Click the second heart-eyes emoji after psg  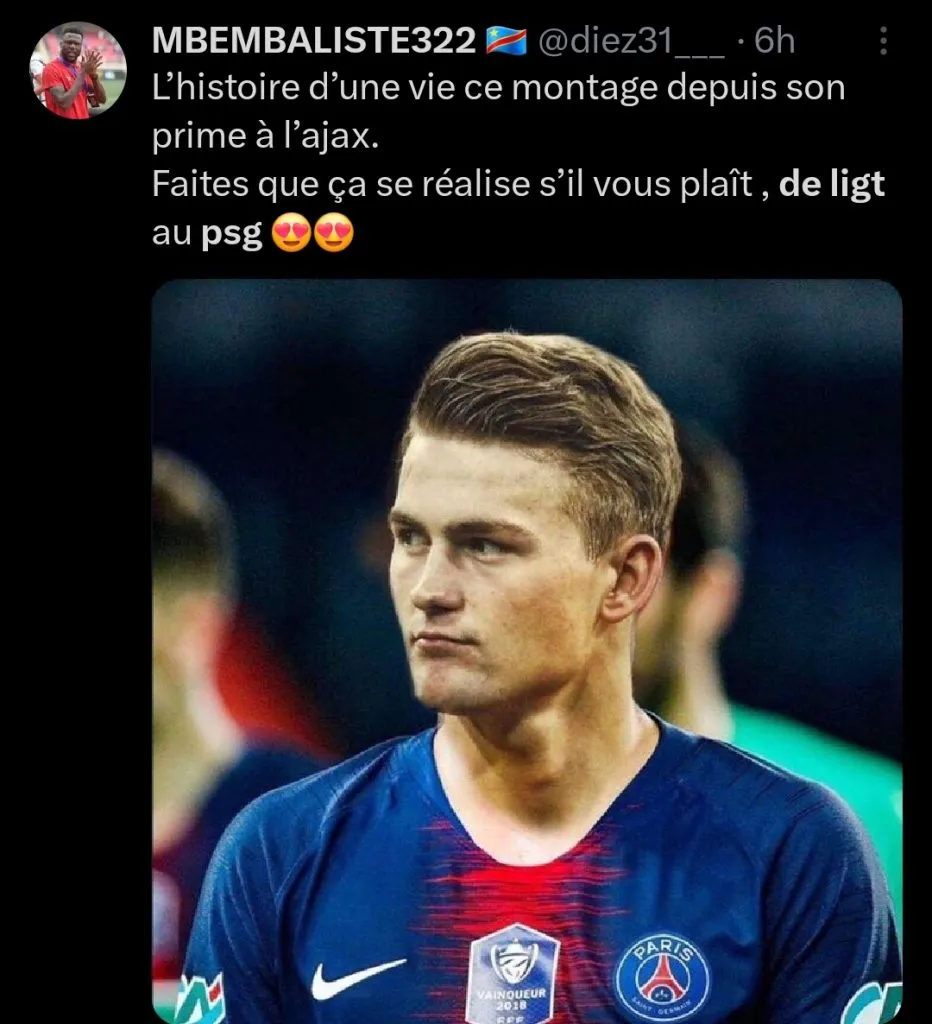tap(334, 234)
